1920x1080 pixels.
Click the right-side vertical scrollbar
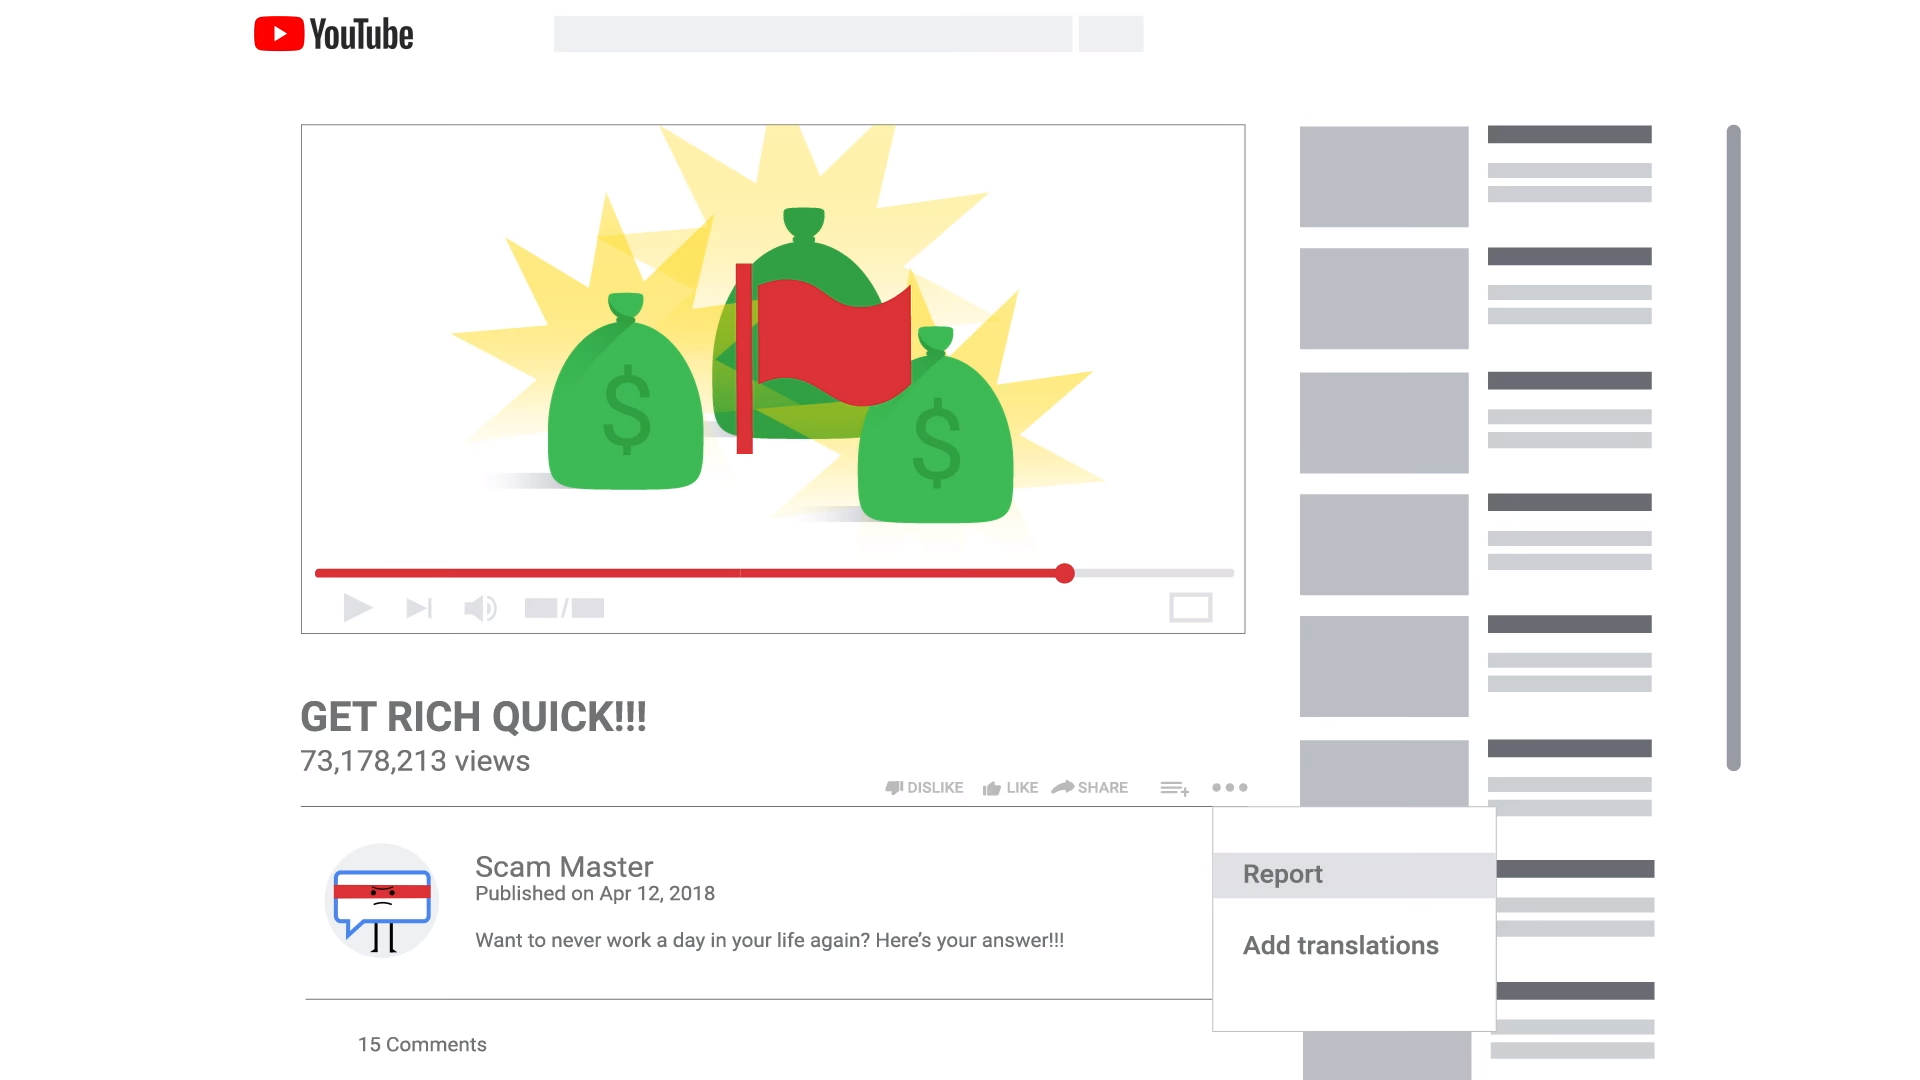(1733, 447)
